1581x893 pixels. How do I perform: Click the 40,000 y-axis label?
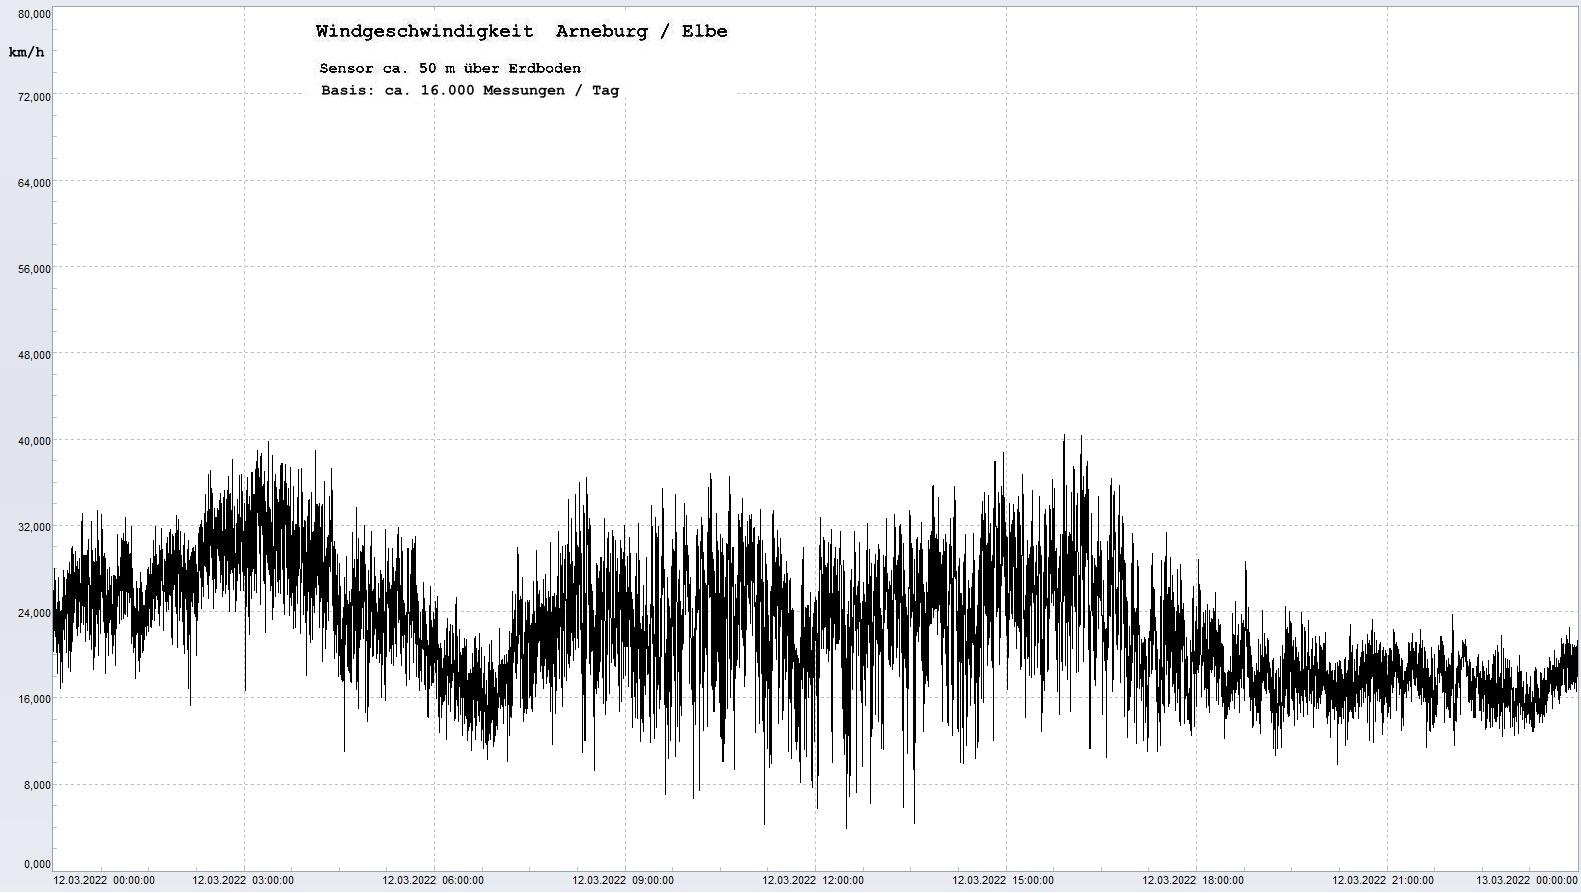pos(34,441)
